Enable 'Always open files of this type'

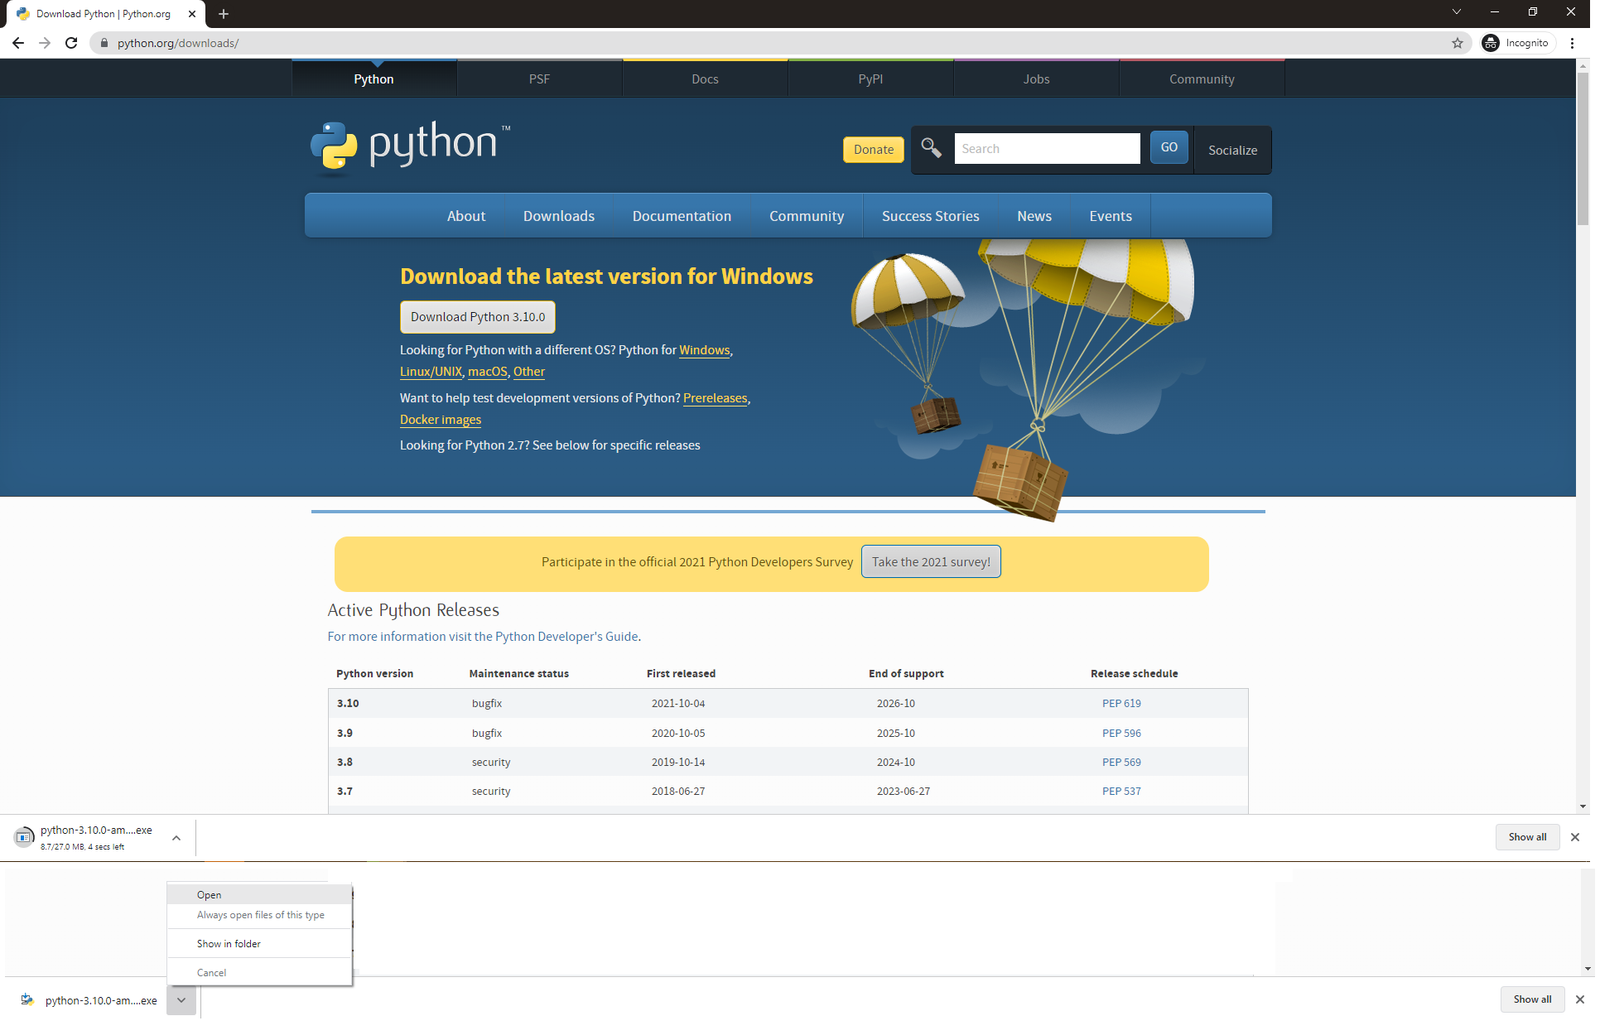[x=259, y=914]
